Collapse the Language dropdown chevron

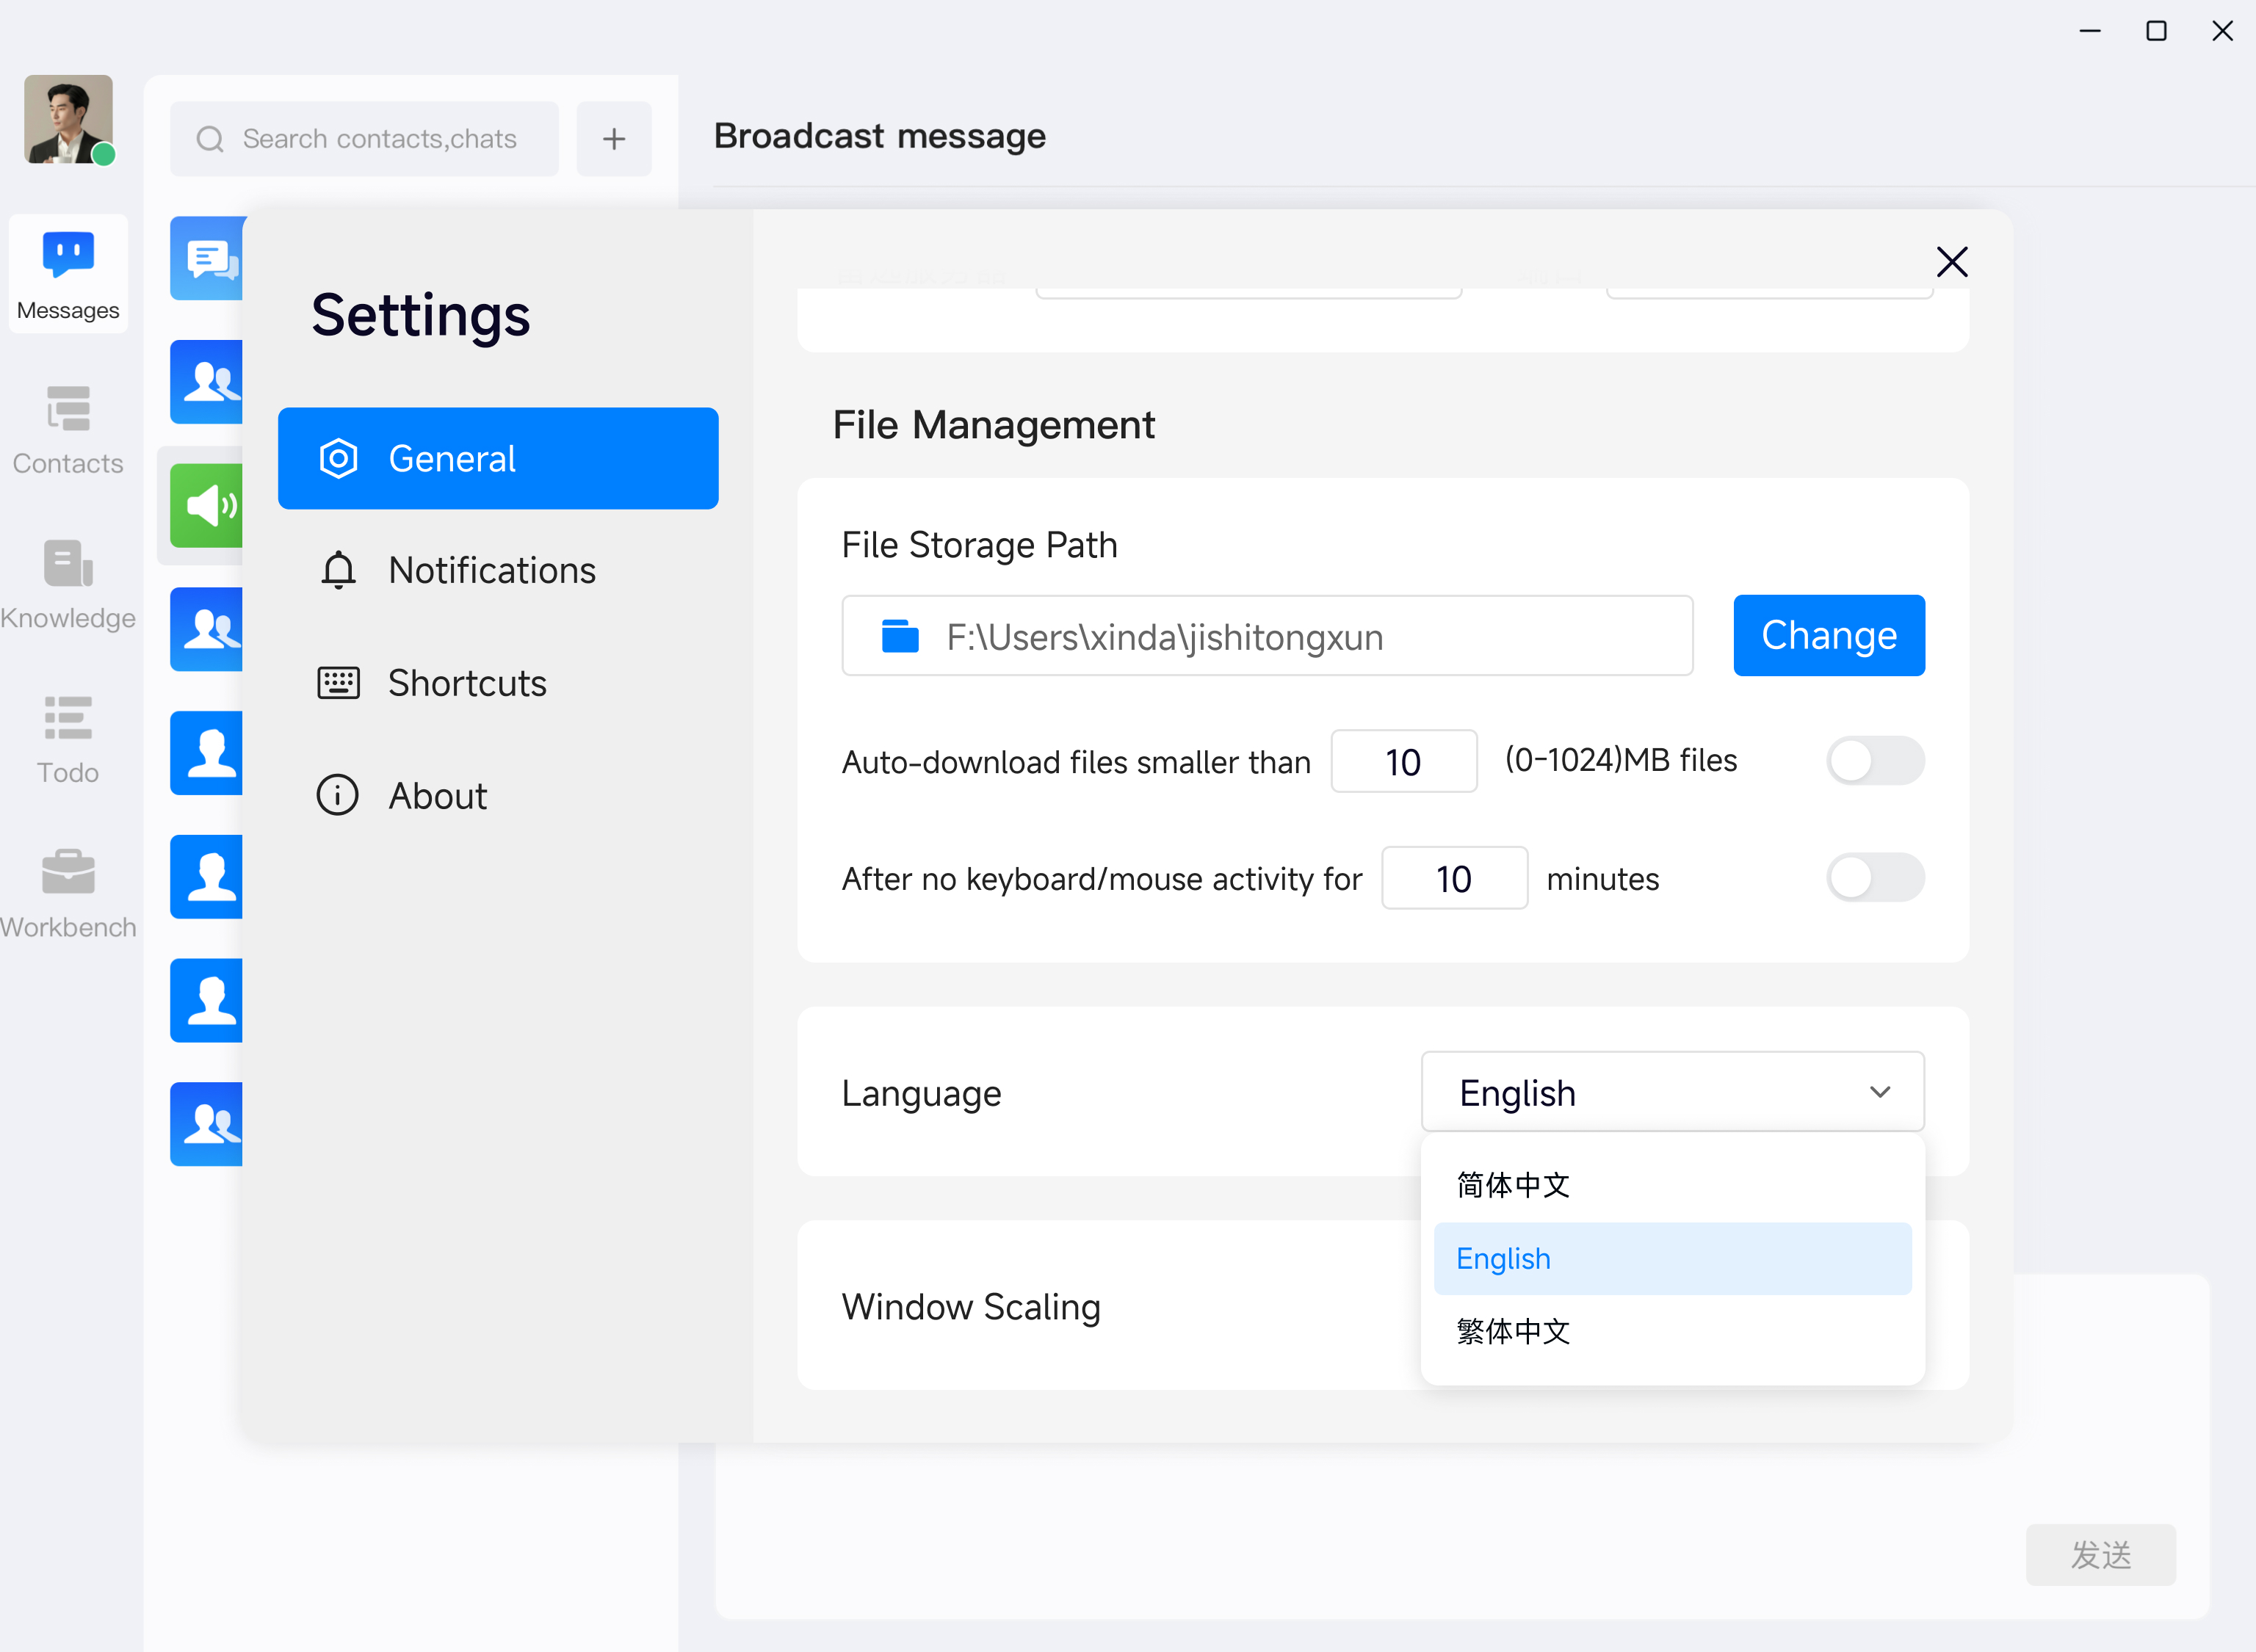1879,1092
